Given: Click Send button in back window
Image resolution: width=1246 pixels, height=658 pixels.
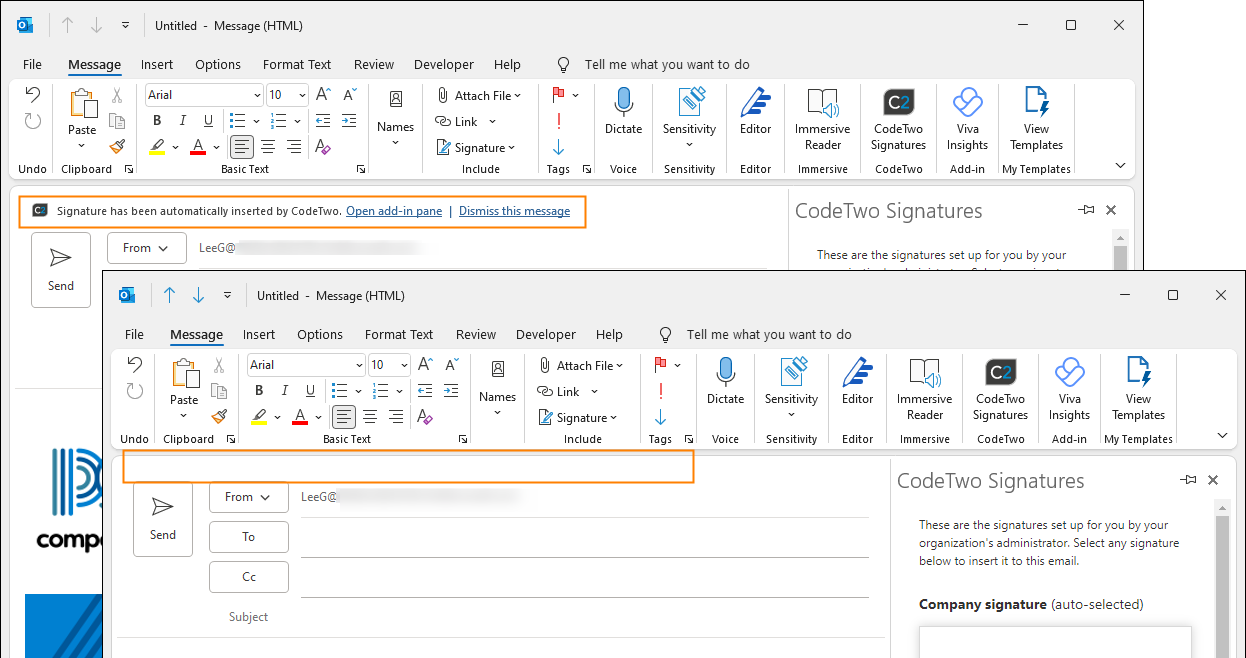Looking at the screenshot, I should point(61,270).
